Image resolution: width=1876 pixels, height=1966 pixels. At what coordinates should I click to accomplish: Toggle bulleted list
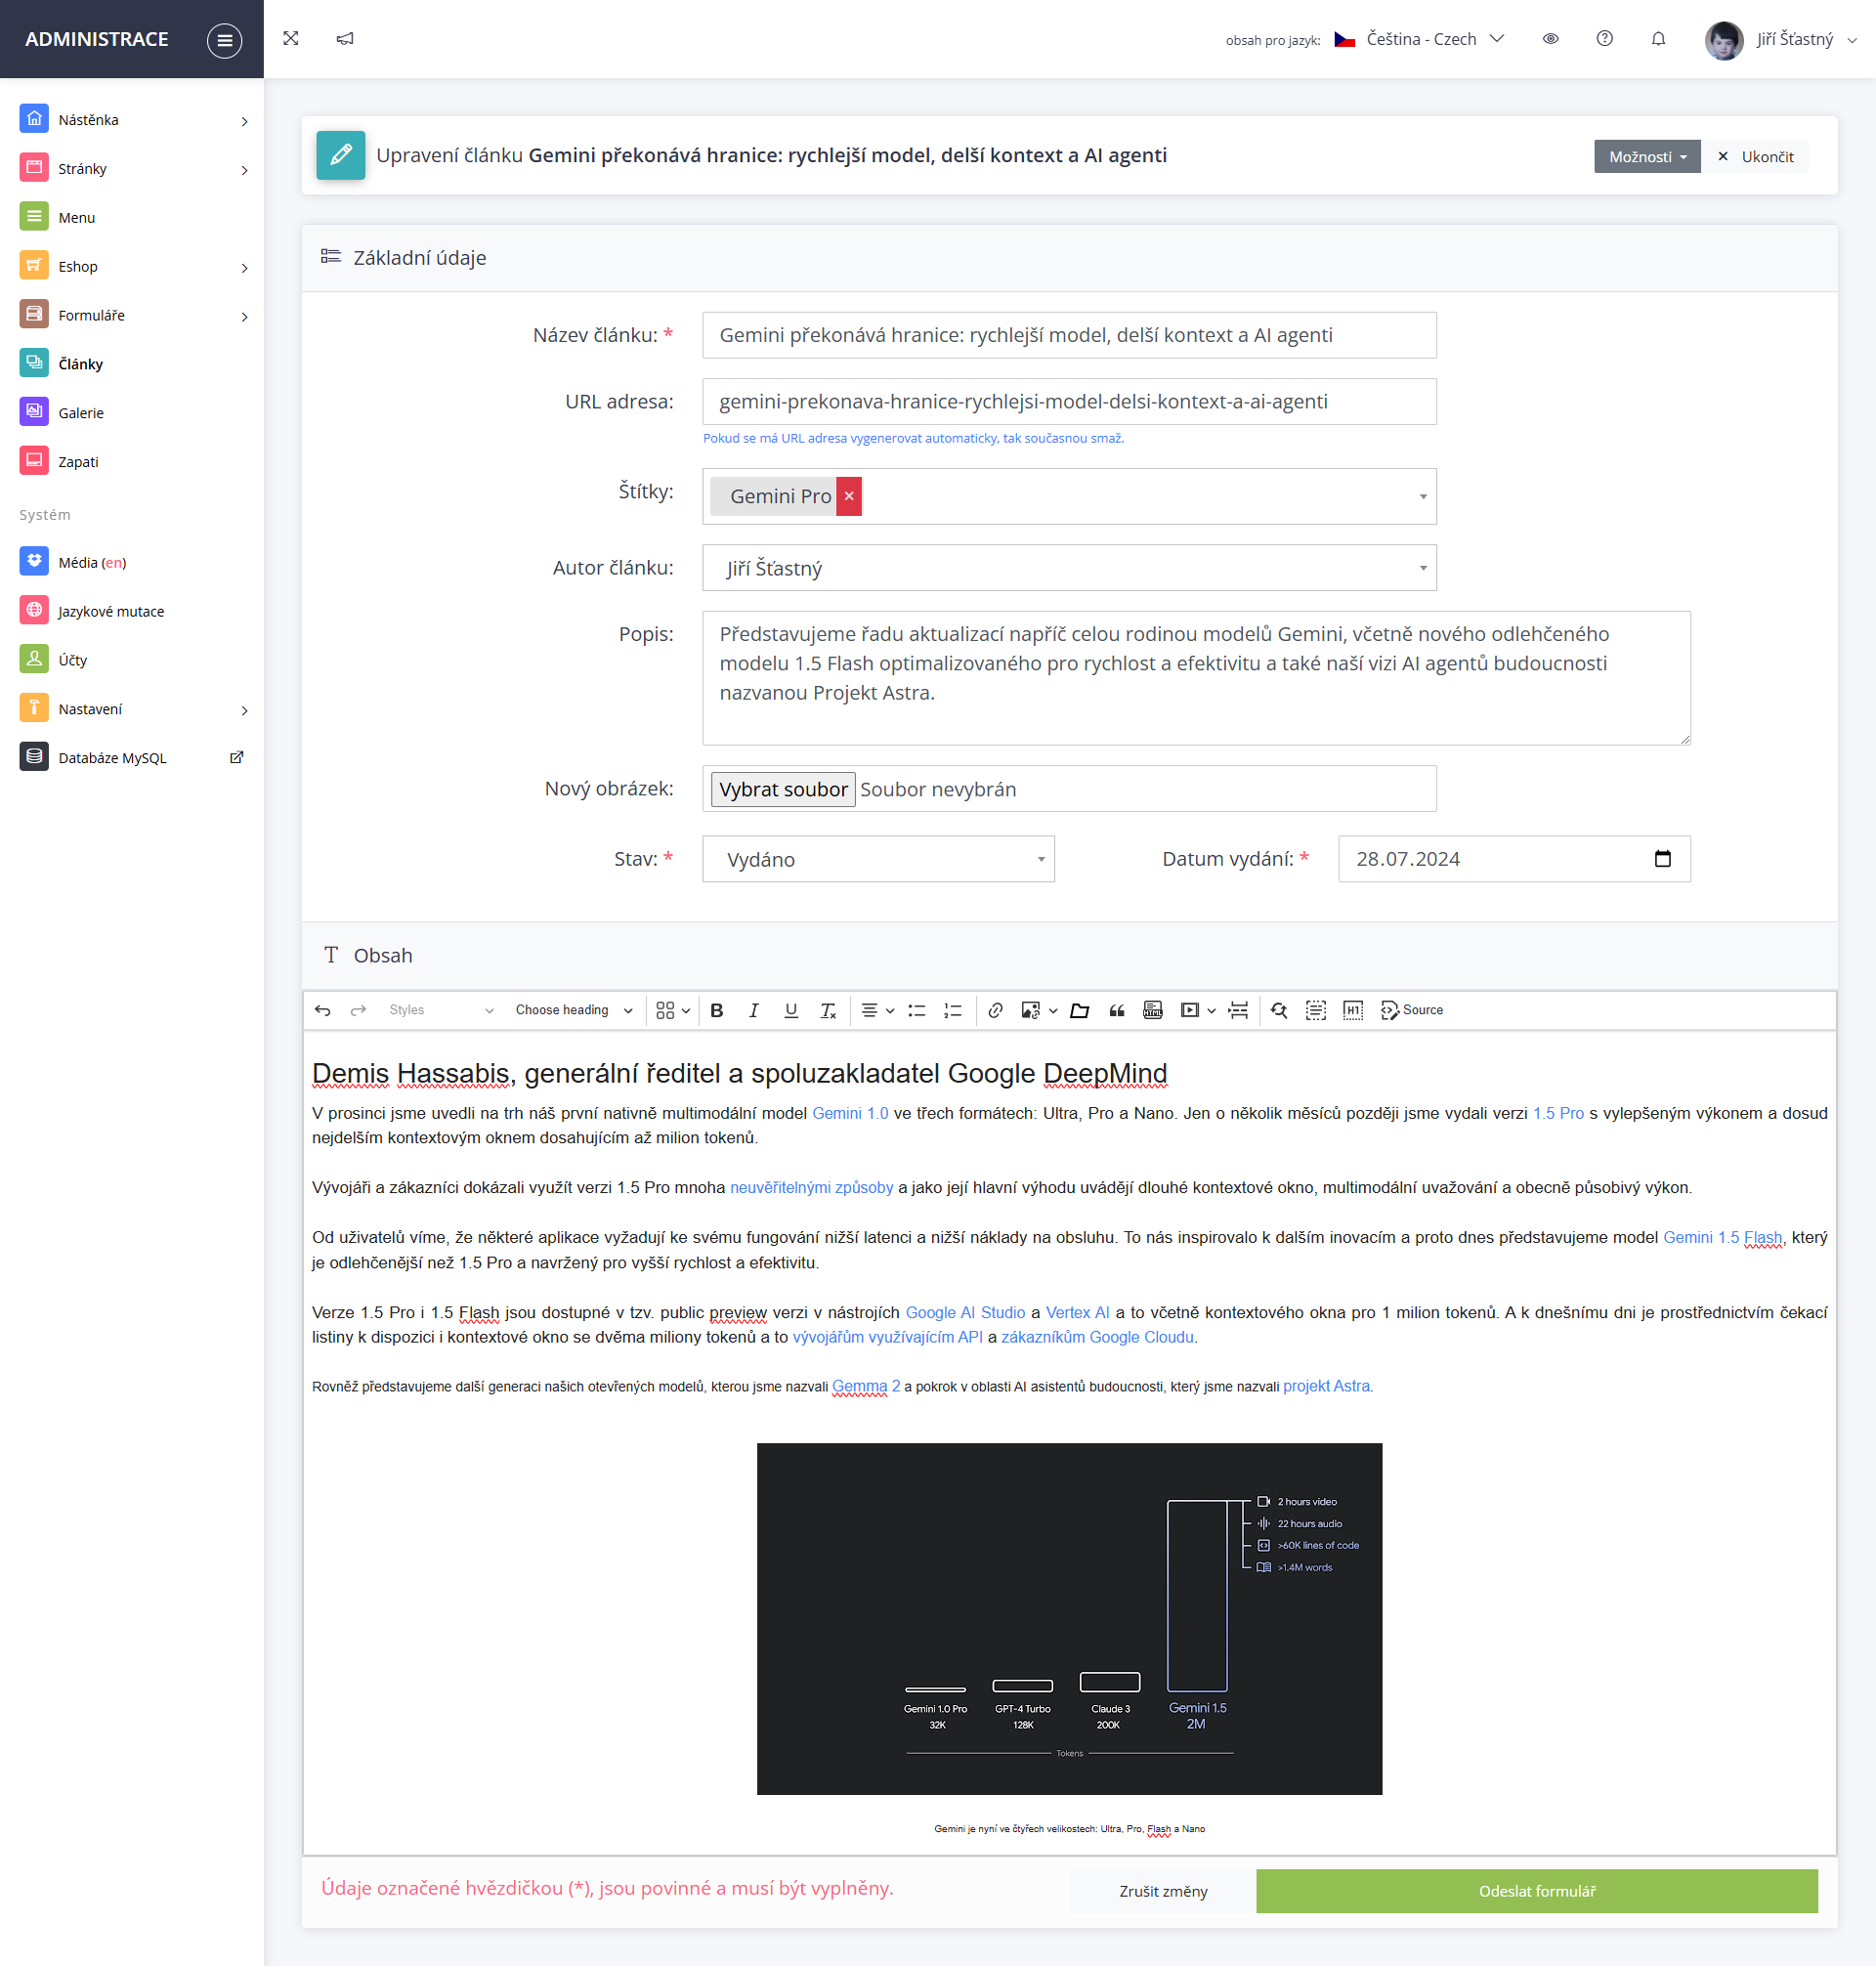916,1010
